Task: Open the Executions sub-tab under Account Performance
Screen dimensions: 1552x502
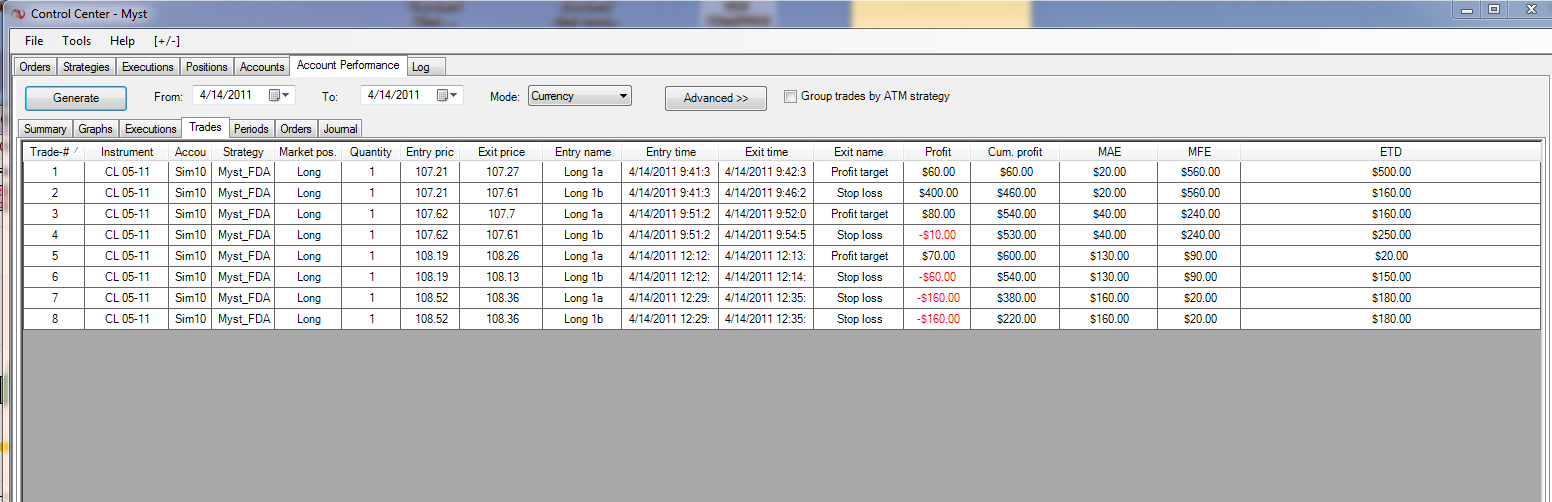Action: (151, 129)
